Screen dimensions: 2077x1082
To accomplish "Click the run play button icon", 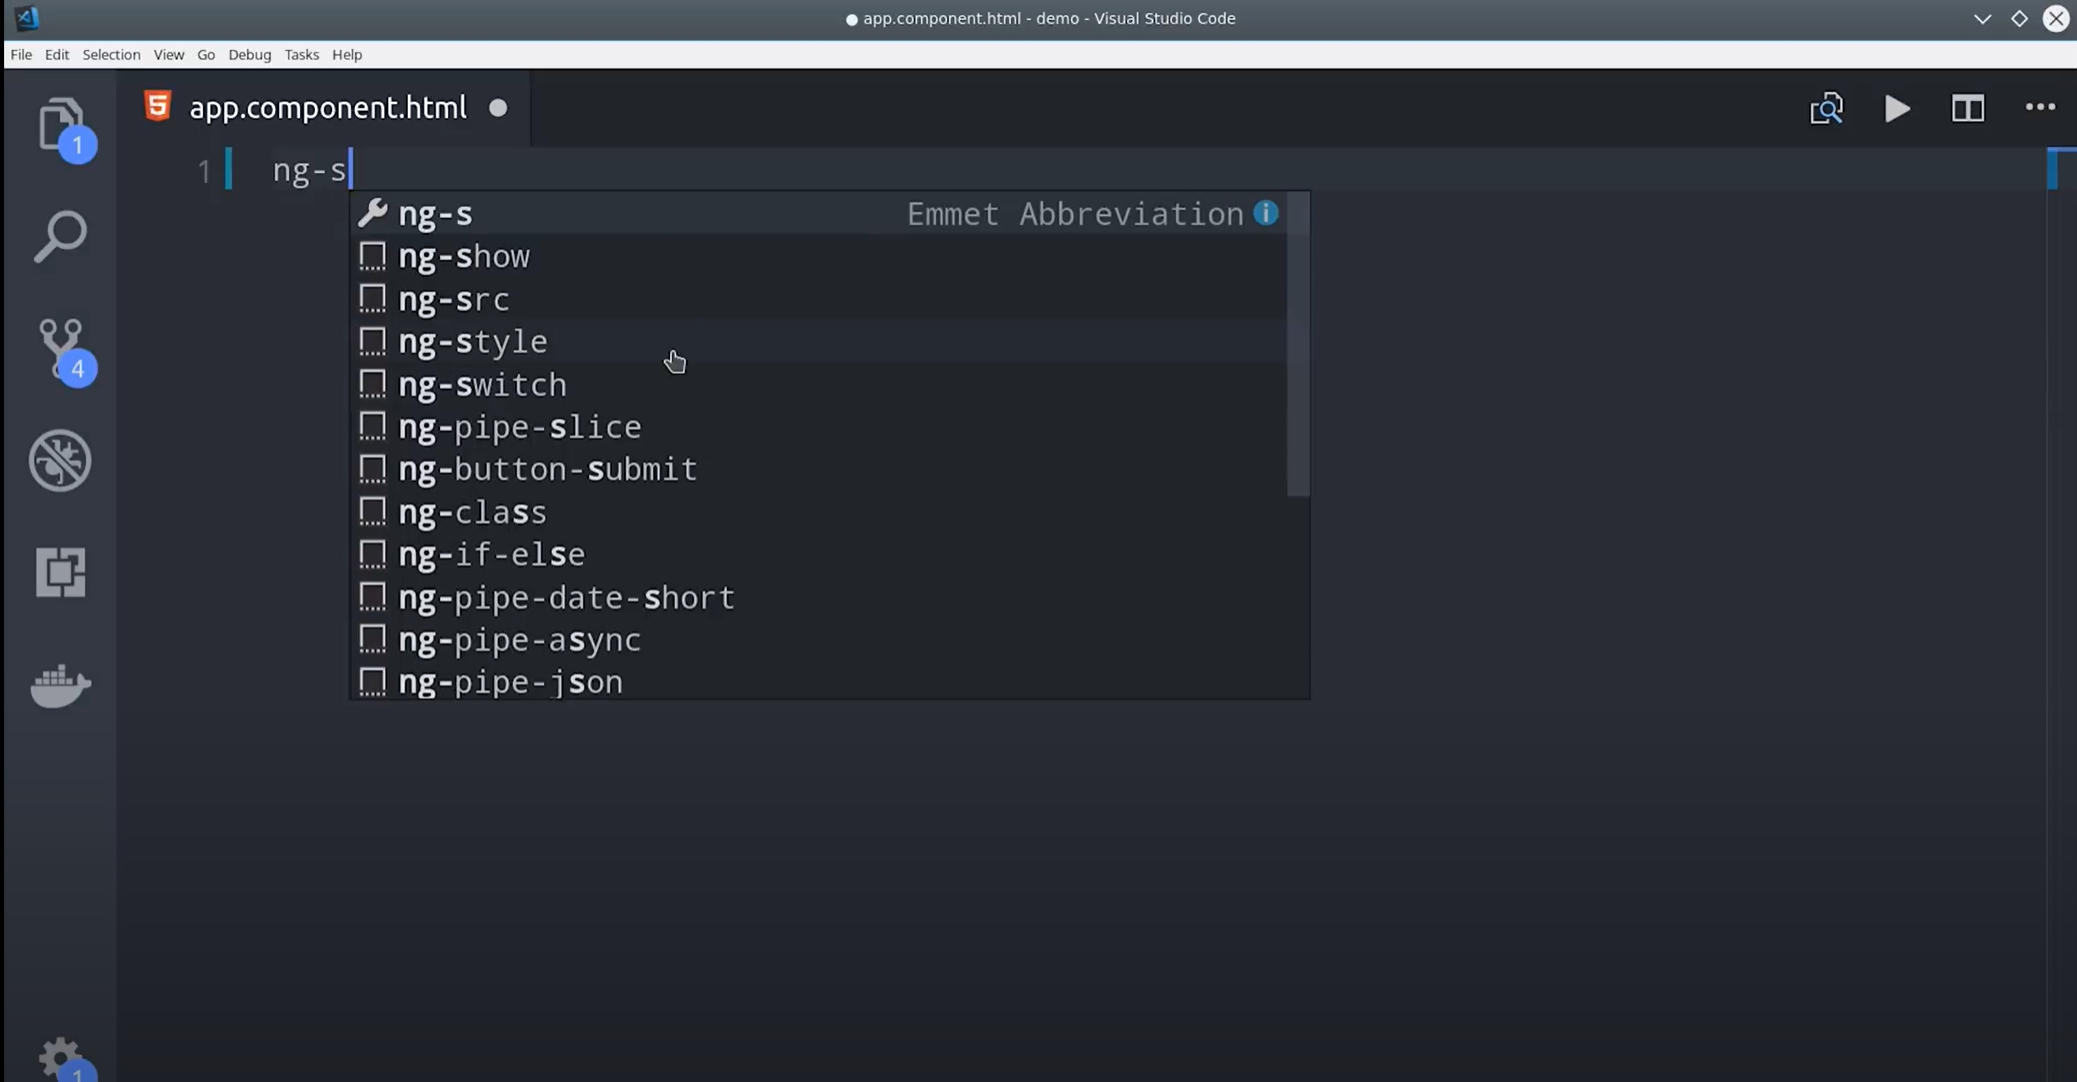I will coord(1897,108).
